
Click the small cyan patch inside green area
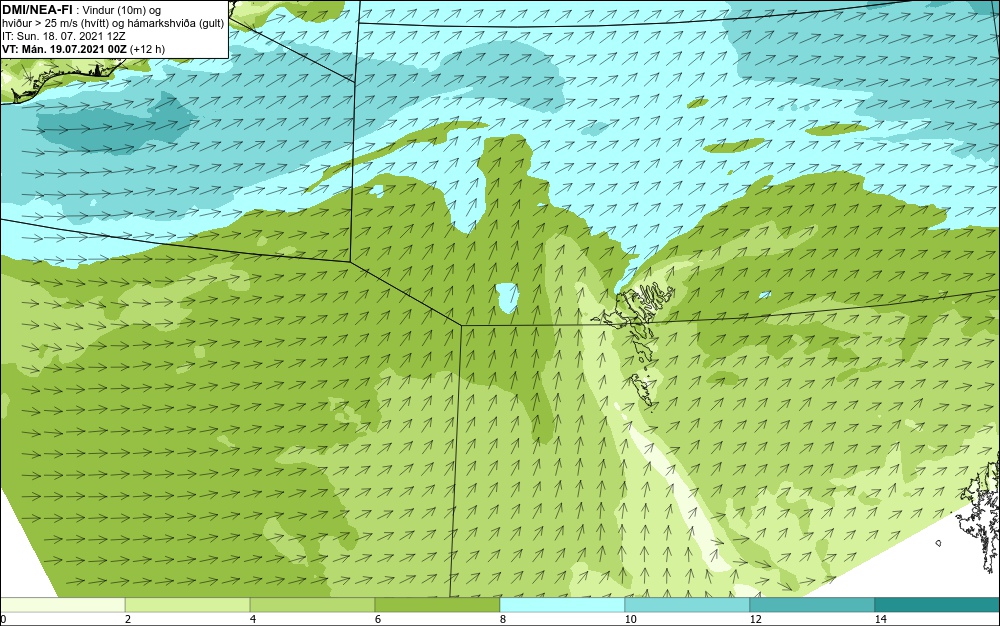point(508,299)
